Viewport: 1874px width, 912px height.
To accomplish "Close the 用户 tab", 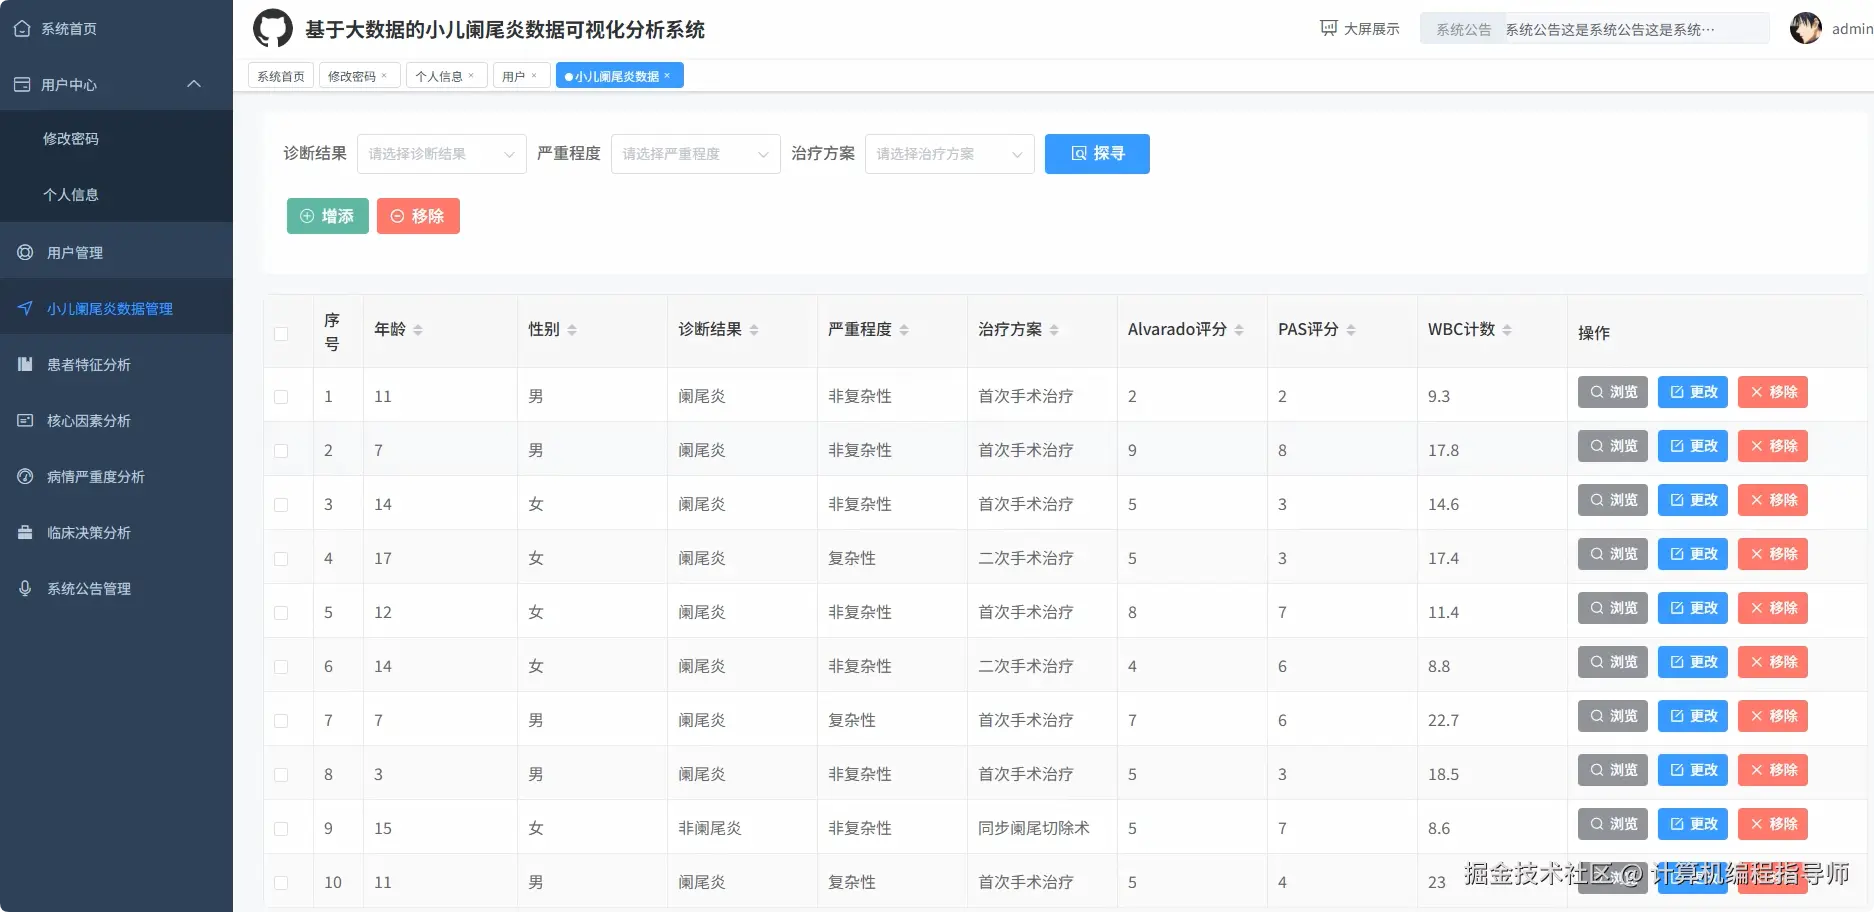I will pos(534,74).
